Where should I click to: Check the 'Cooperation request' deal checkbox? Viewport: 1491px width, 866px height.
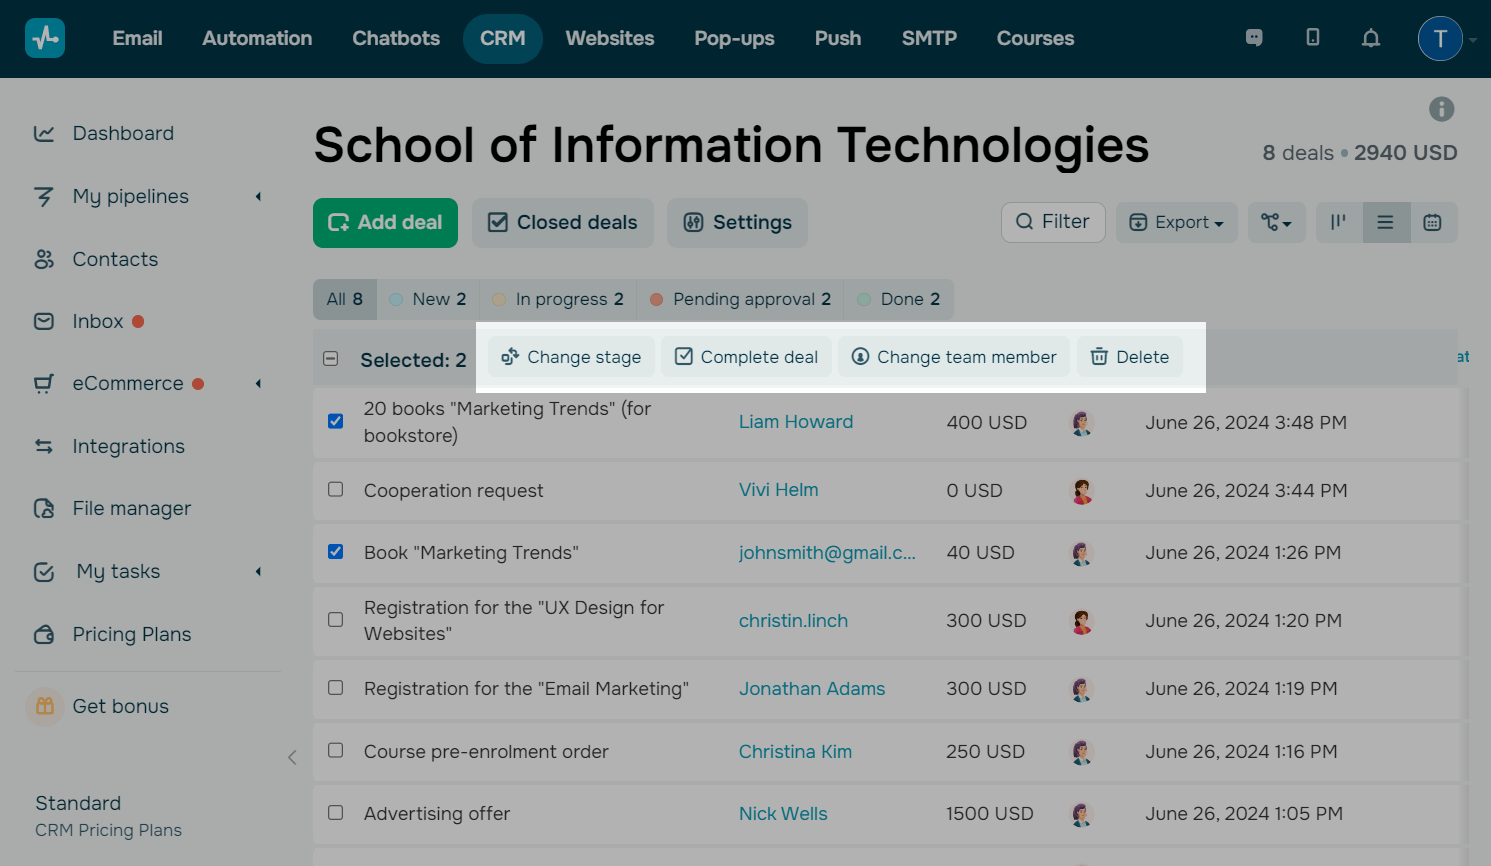(x=336, y=489)
